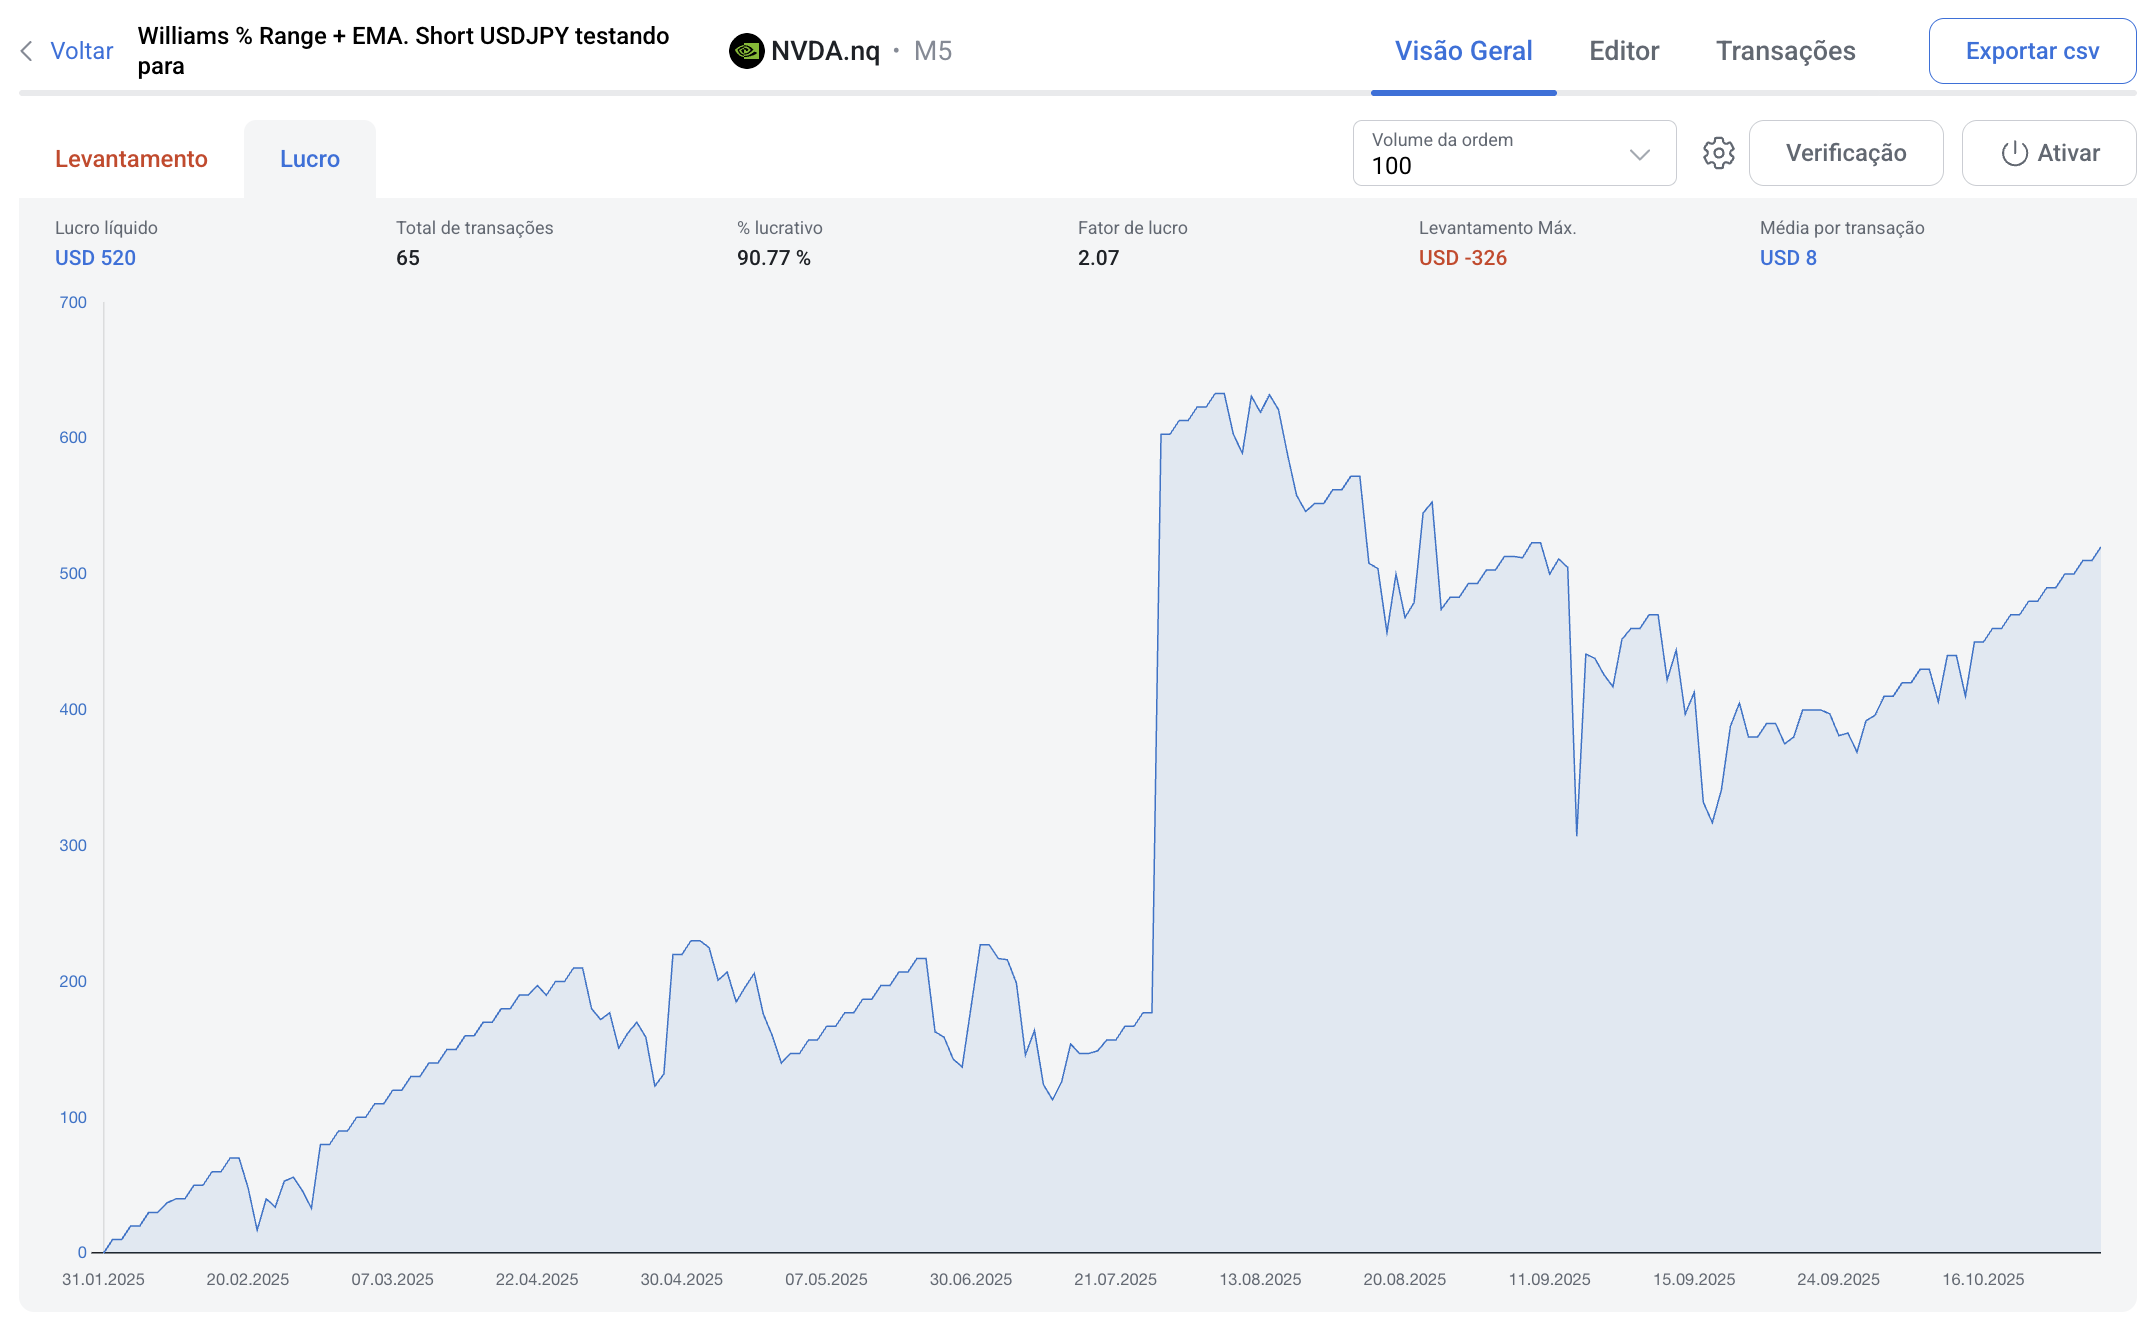
Task: Go to the Transações tab
Action: [1785, 51]
